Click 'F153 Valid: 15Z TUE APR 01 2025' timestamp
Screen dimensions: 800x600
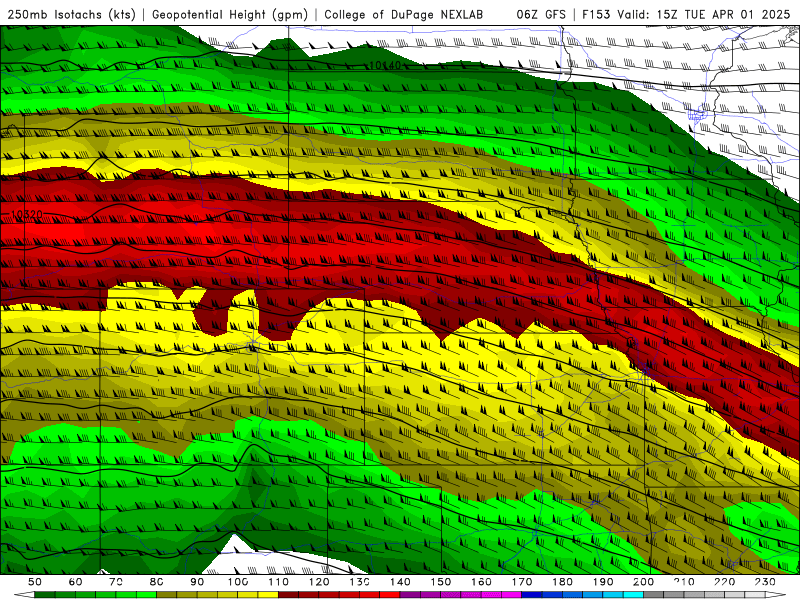coord(686,14)
